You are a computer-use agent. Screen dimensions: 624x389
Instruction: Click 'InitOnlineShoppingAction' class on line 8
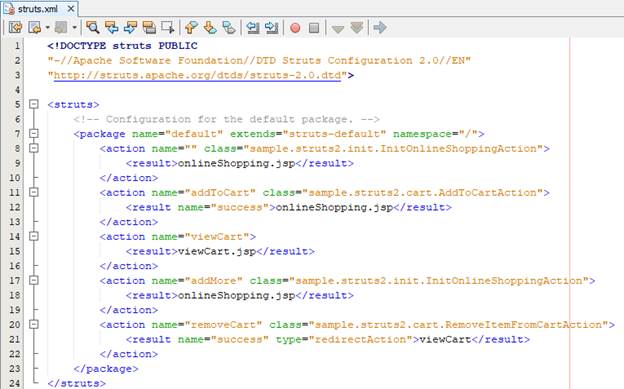(x=458, y=149)
